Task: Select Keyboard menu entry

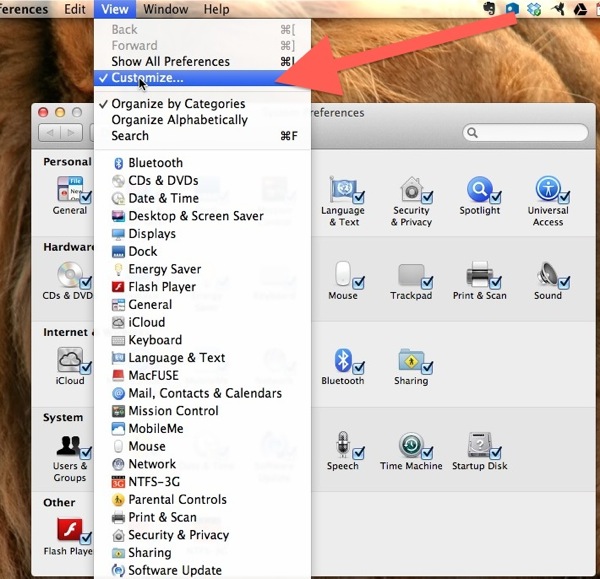Action: (202, 340)
